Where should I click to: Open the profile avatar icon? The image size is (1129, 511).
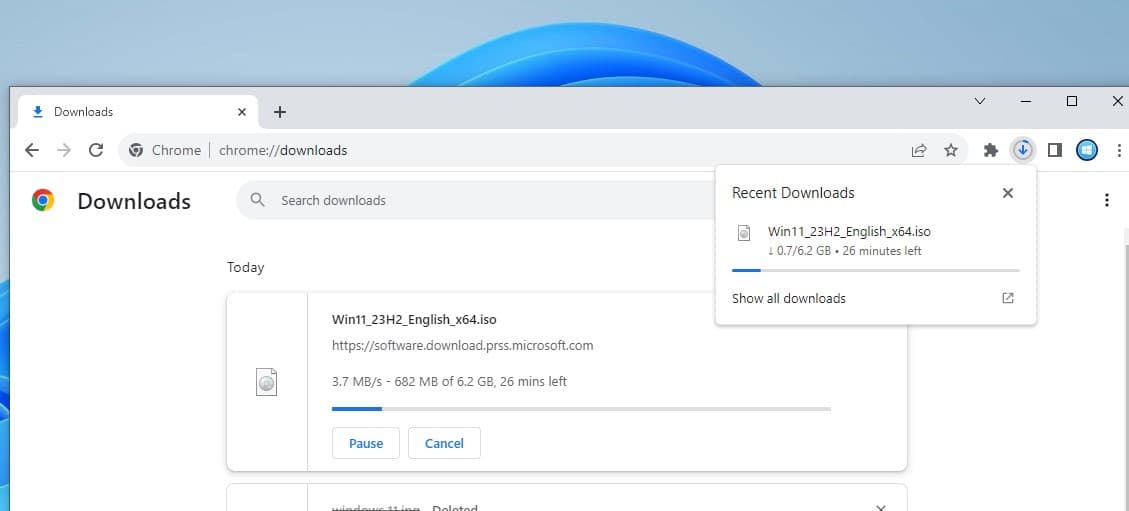pyautogui.click(x=1087, y=150)
